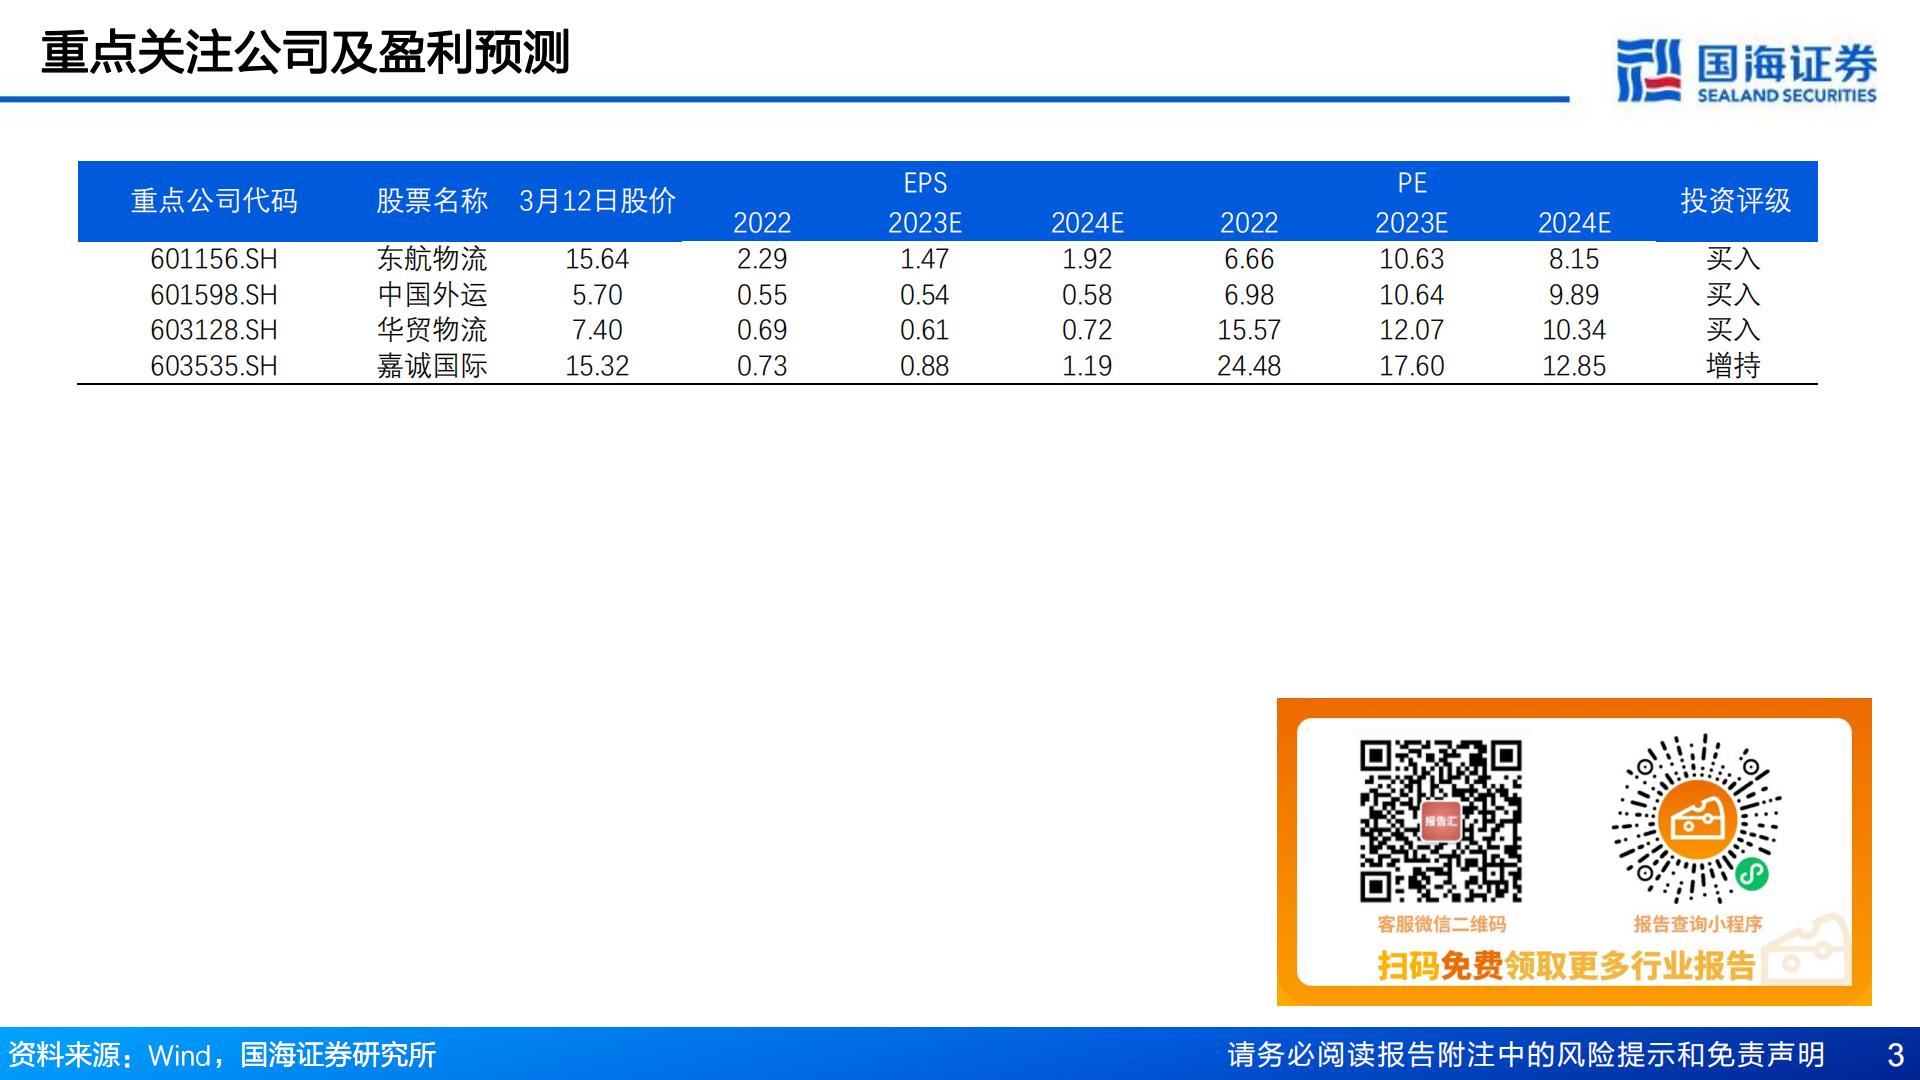
Task: Click stock code 601156.SH
Action: click(x=214, y=259)
